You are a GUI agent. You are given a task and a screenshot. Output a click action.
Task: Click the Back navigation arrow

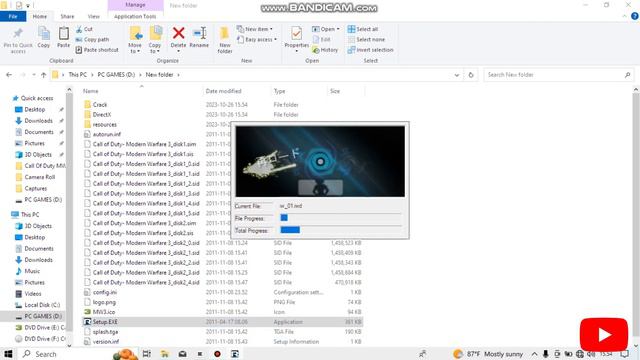(x=9, y=75)
